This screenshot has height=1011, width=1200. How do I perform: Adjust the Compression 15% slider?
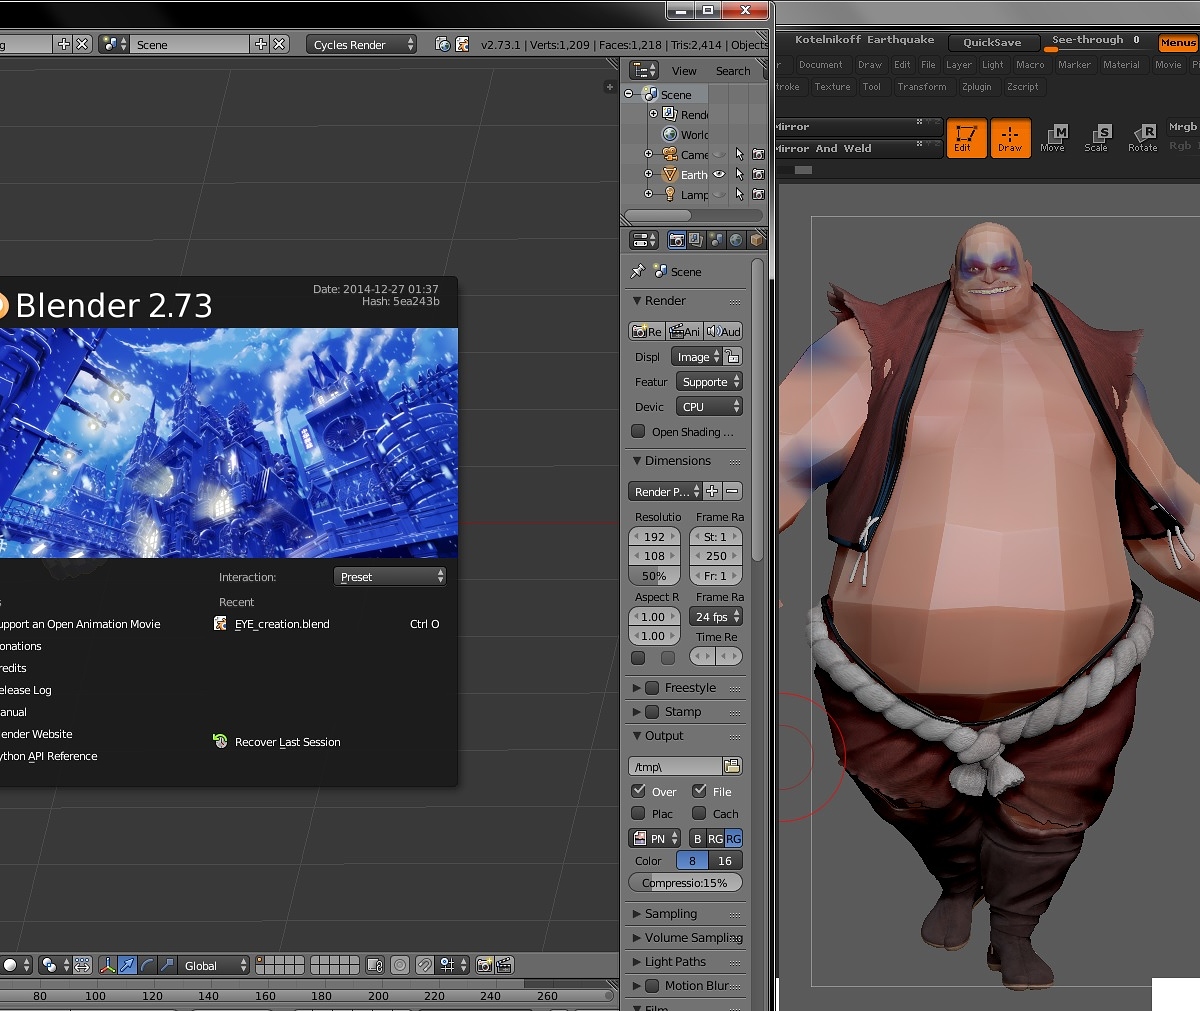[x=685, y=883]
